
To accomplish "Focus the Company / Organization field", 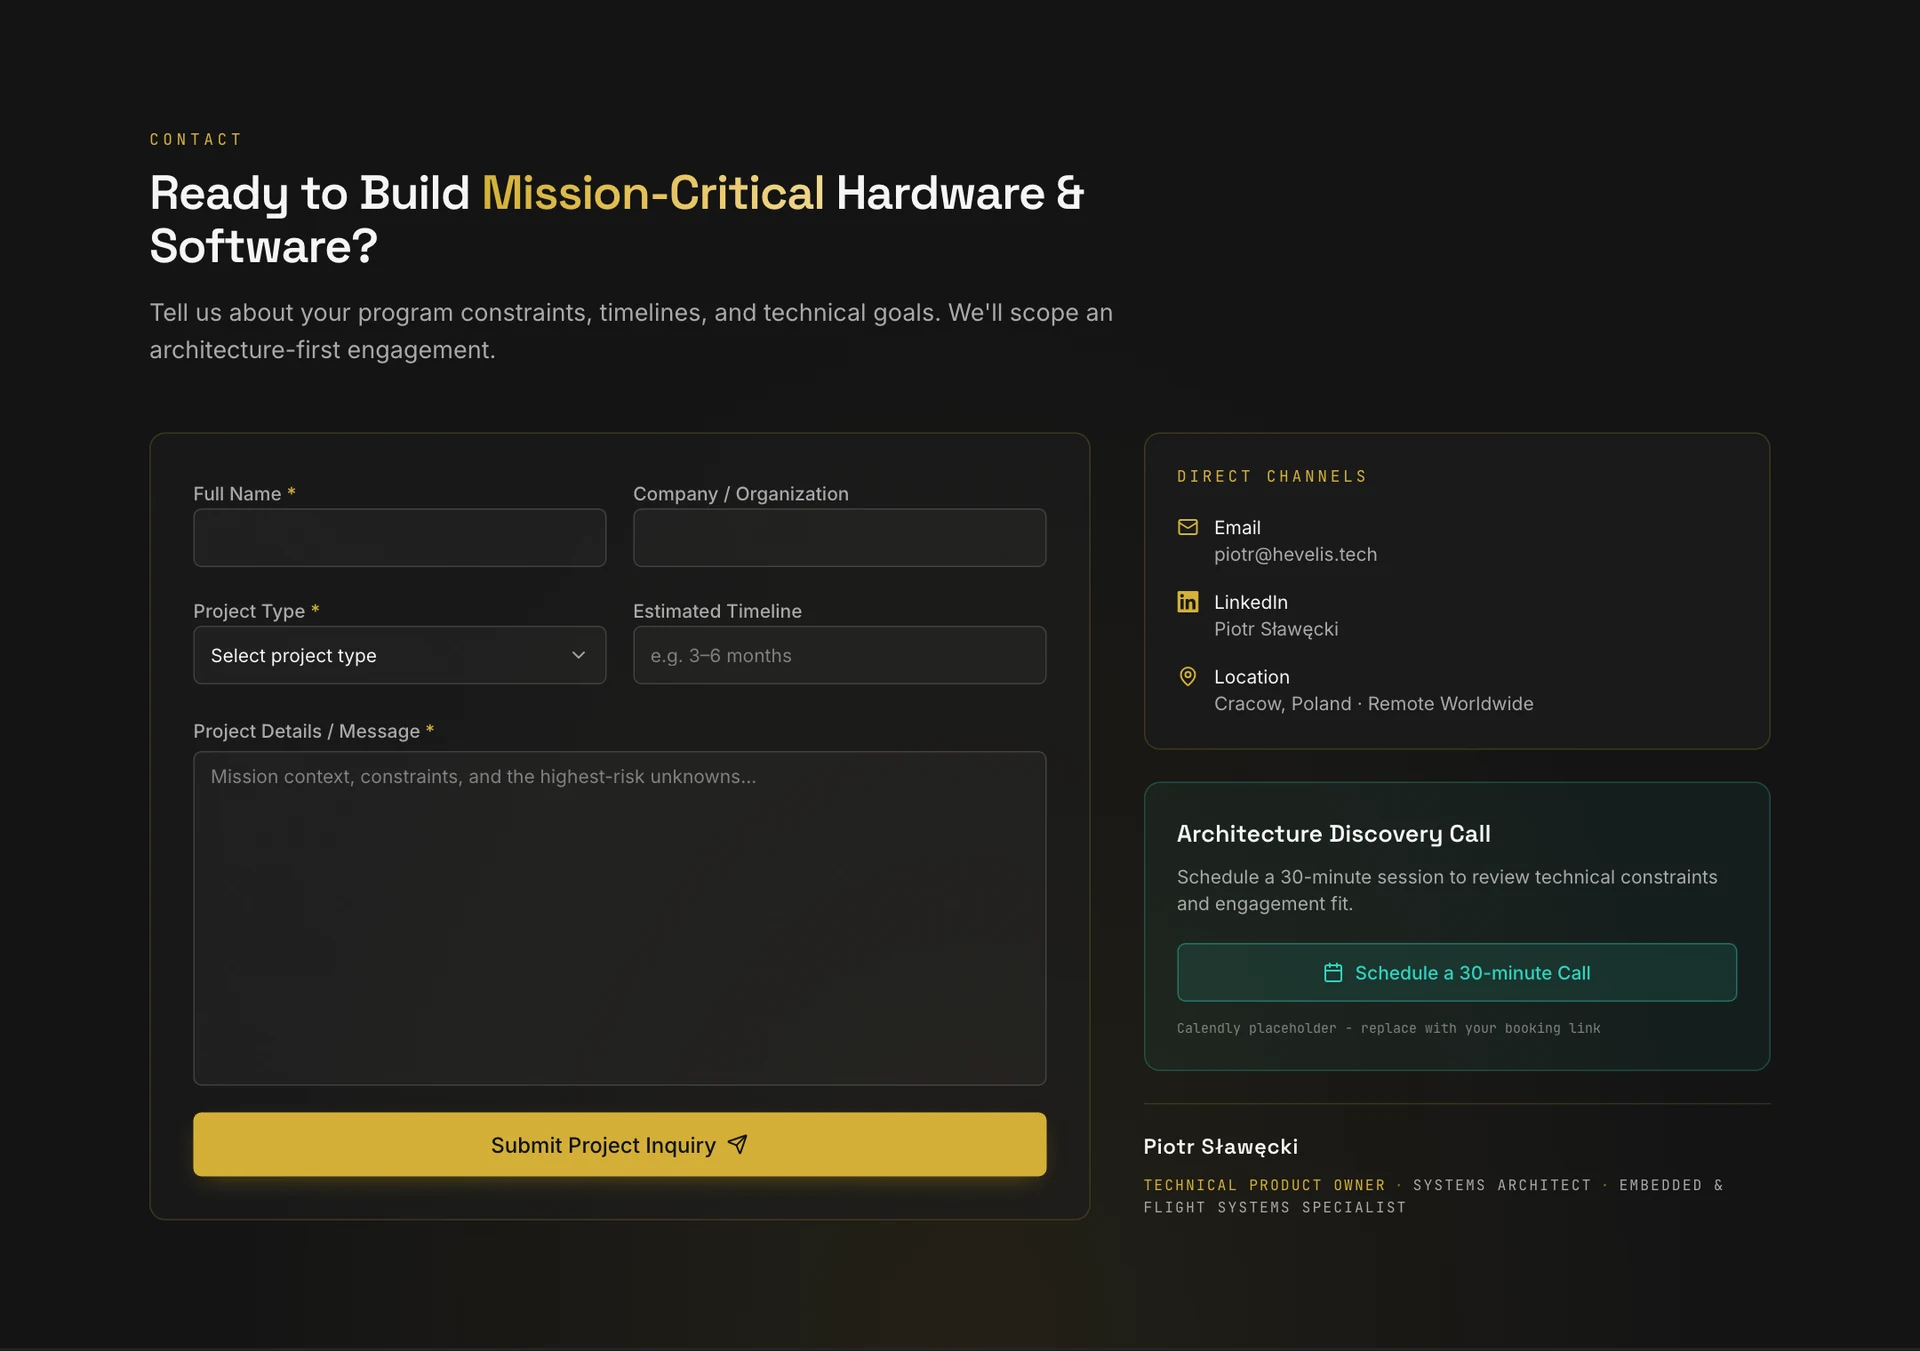I will [839, 538].
